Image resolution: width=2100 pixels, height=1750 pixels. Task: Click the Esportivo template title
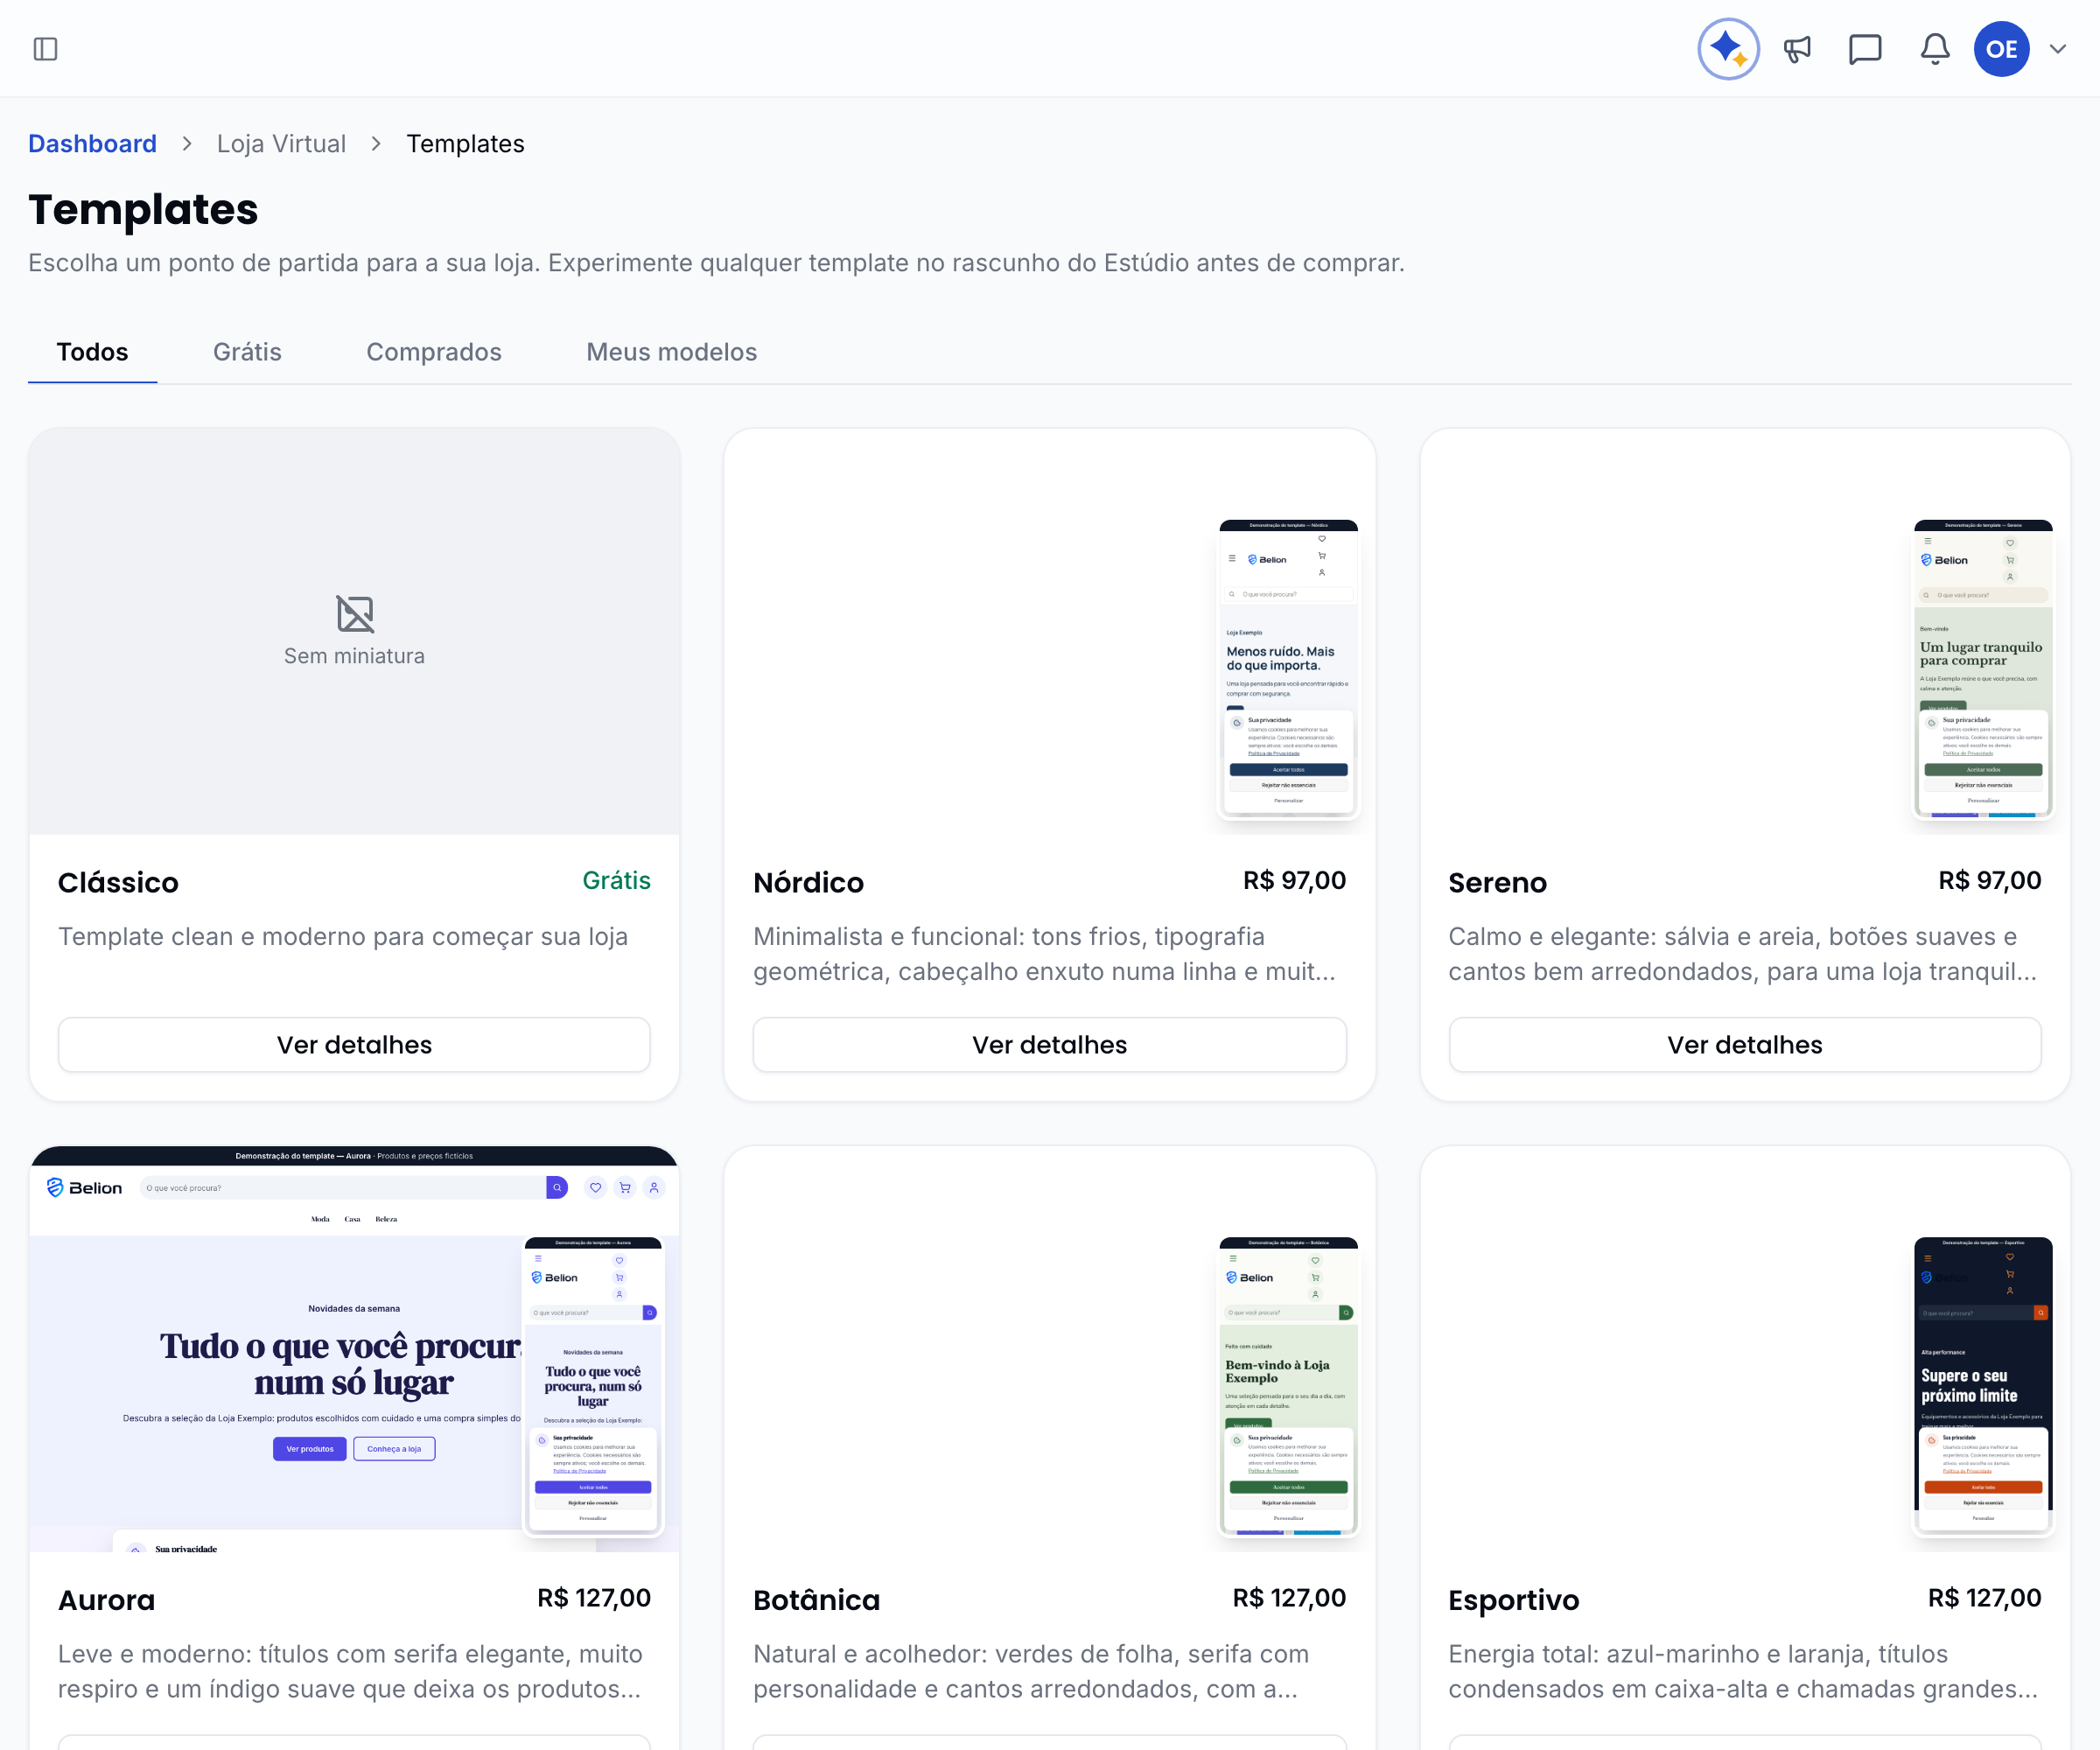tap(1514, 1600)
